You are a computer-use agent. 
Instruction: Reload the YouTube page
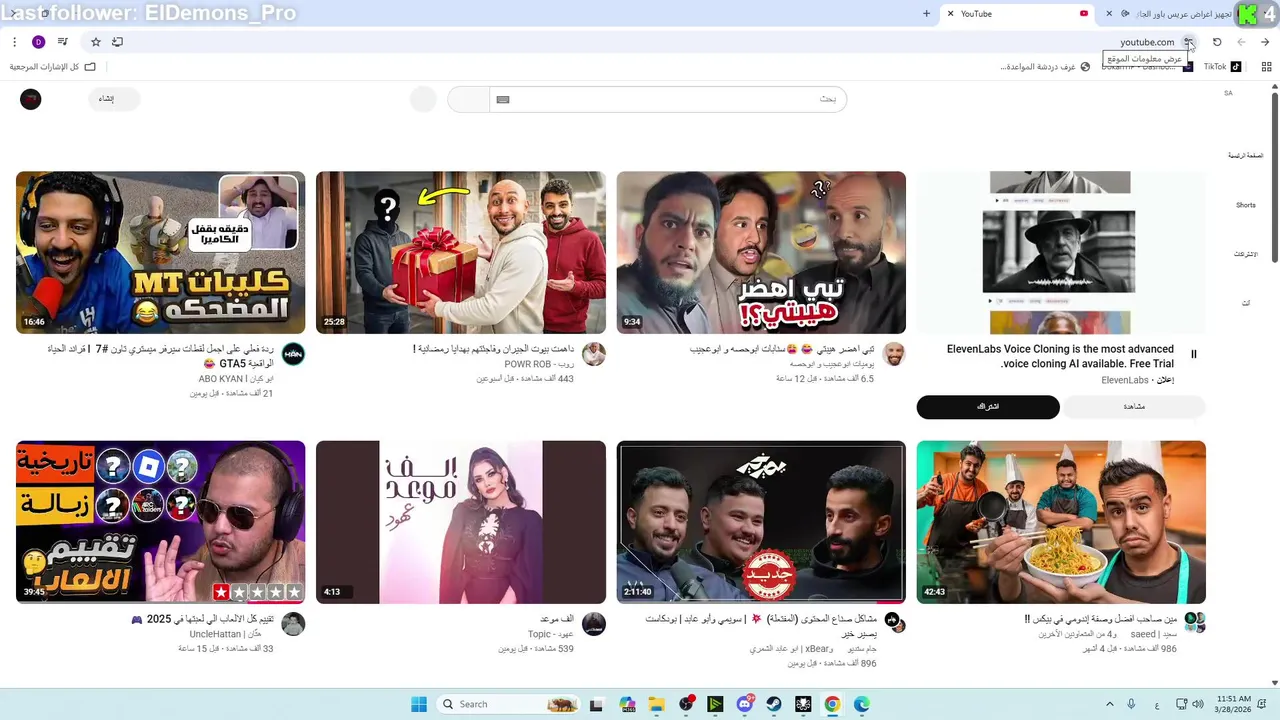(1217, 42)
